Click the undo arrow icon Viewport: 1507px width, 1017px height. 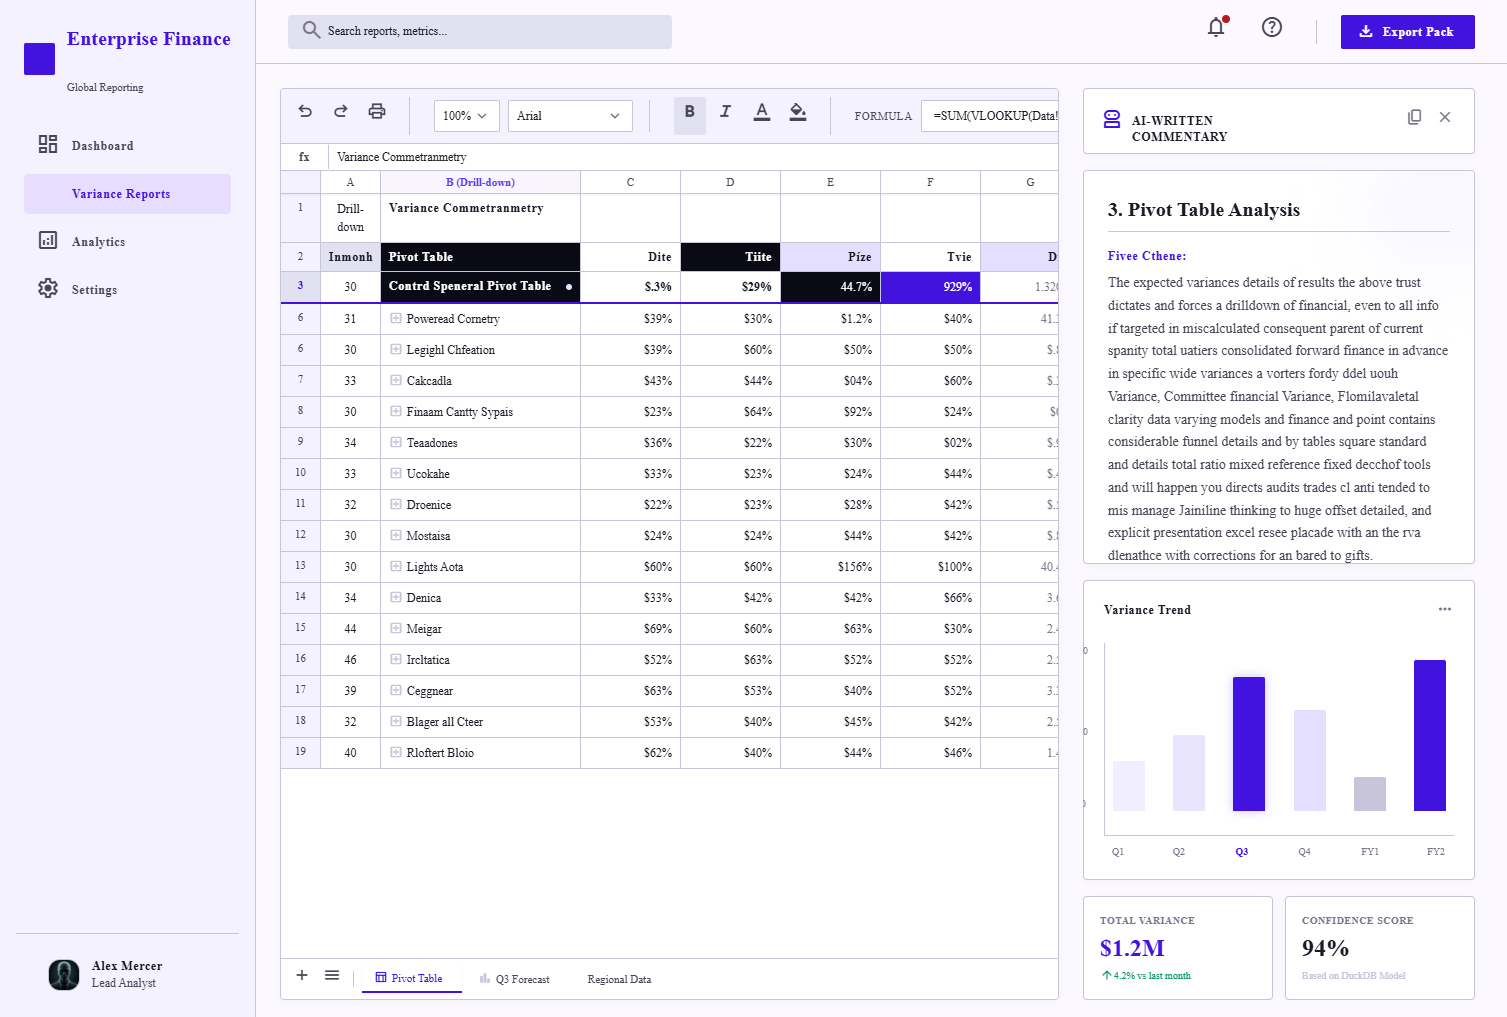point(305,112)
